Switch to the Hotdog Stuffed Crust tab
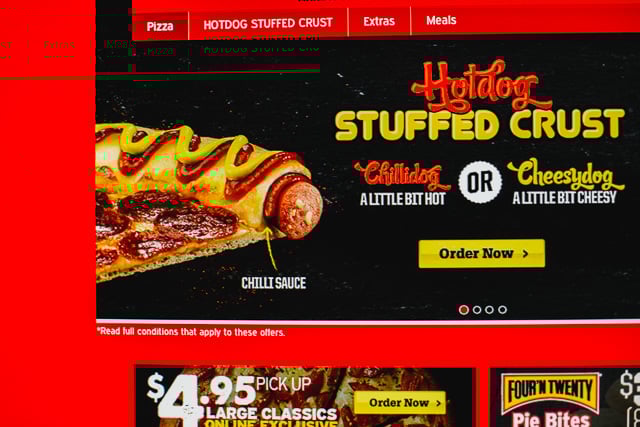The width and height of the screenshot is (640, 427). (x=268, y=24)
